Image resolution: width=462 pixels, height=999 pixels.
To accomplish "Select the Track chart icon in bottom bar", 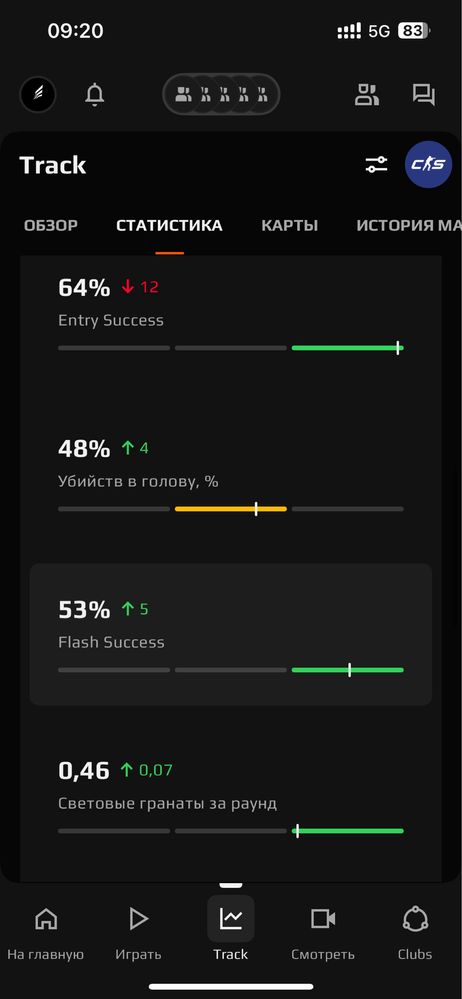I will point(231,919).
